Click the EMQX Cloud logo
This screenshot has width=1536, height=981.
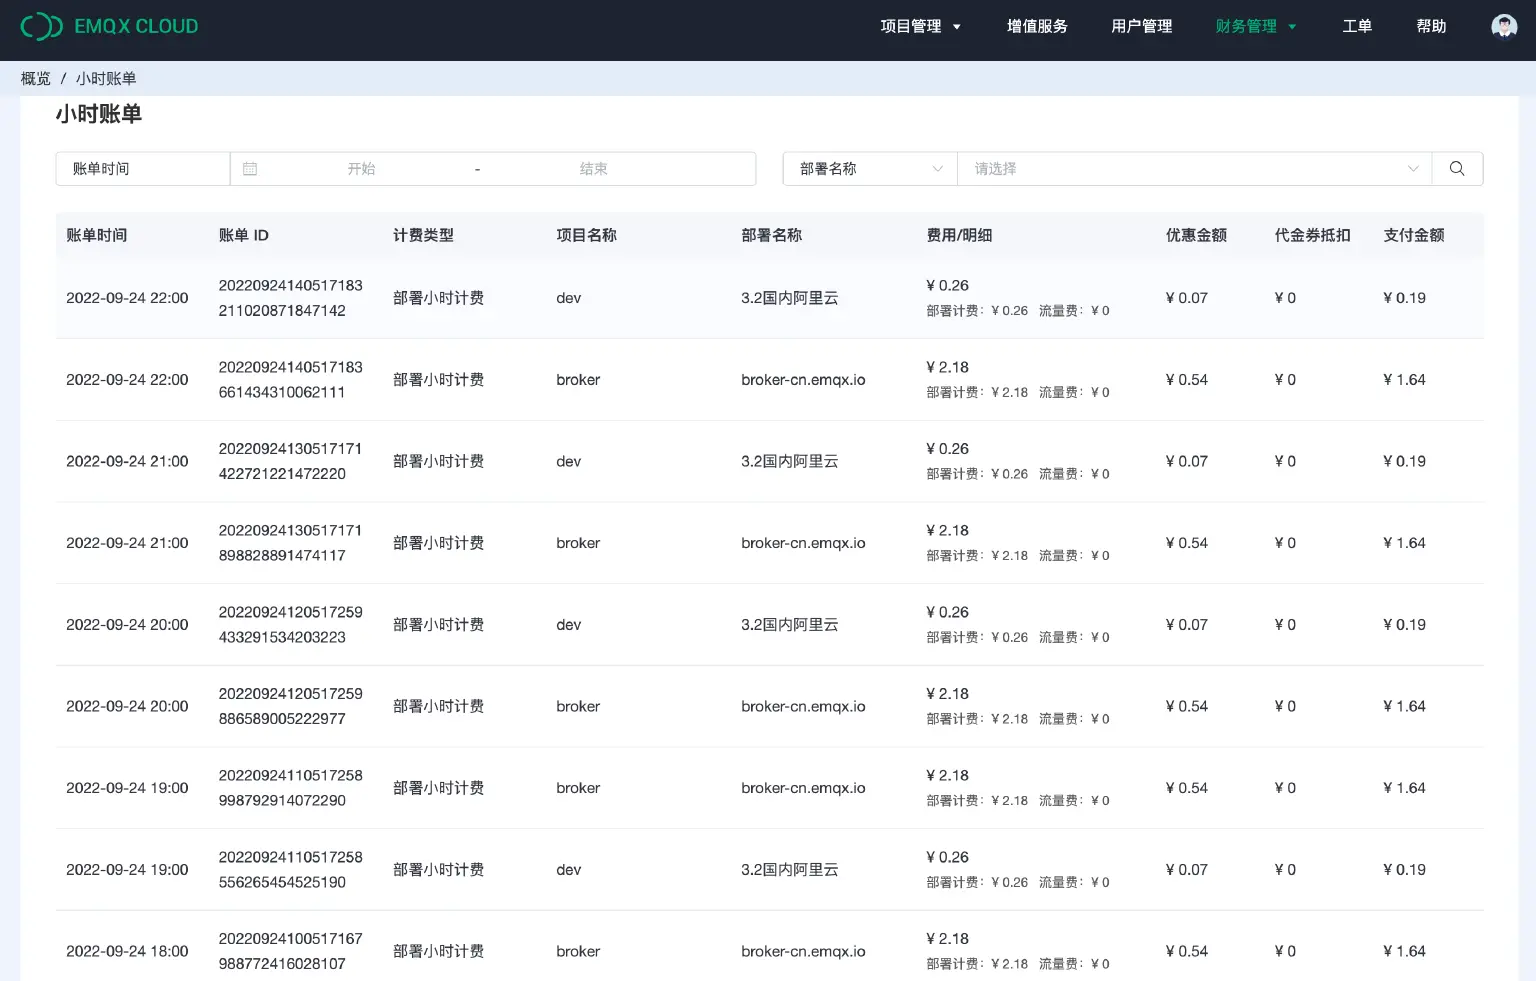110,25
